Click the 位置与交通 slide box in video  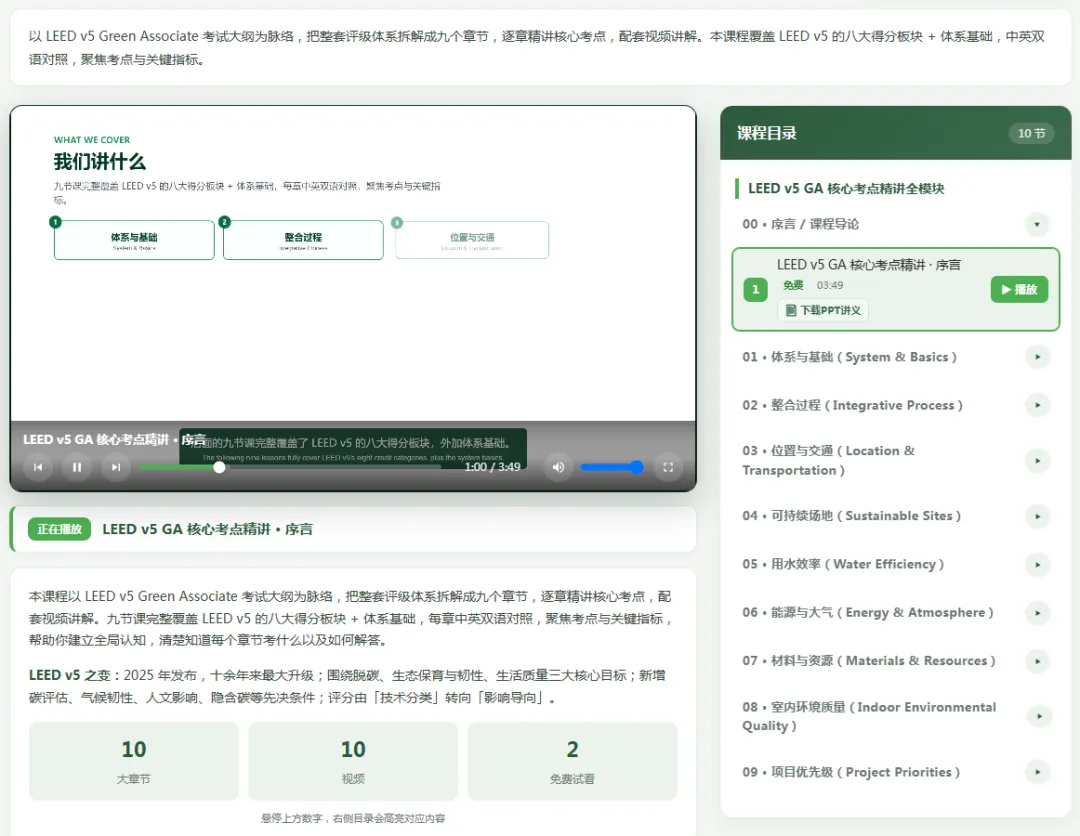click(472, 240)
